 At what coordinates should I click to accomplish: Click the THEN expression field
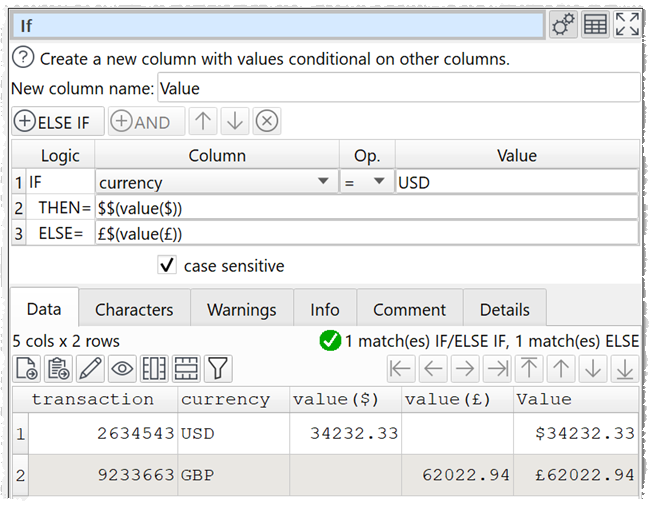pos(366,208)
